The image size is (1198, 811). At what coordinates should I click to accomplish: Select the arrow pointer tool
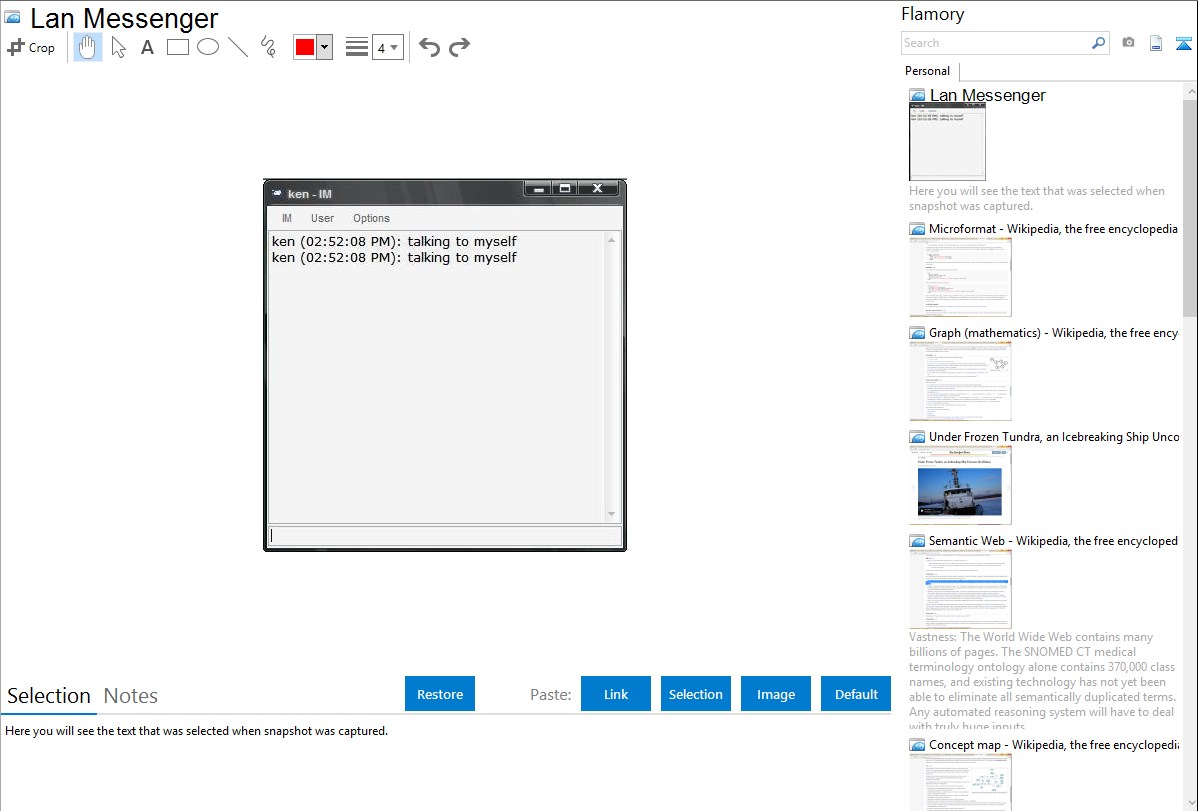118,47
